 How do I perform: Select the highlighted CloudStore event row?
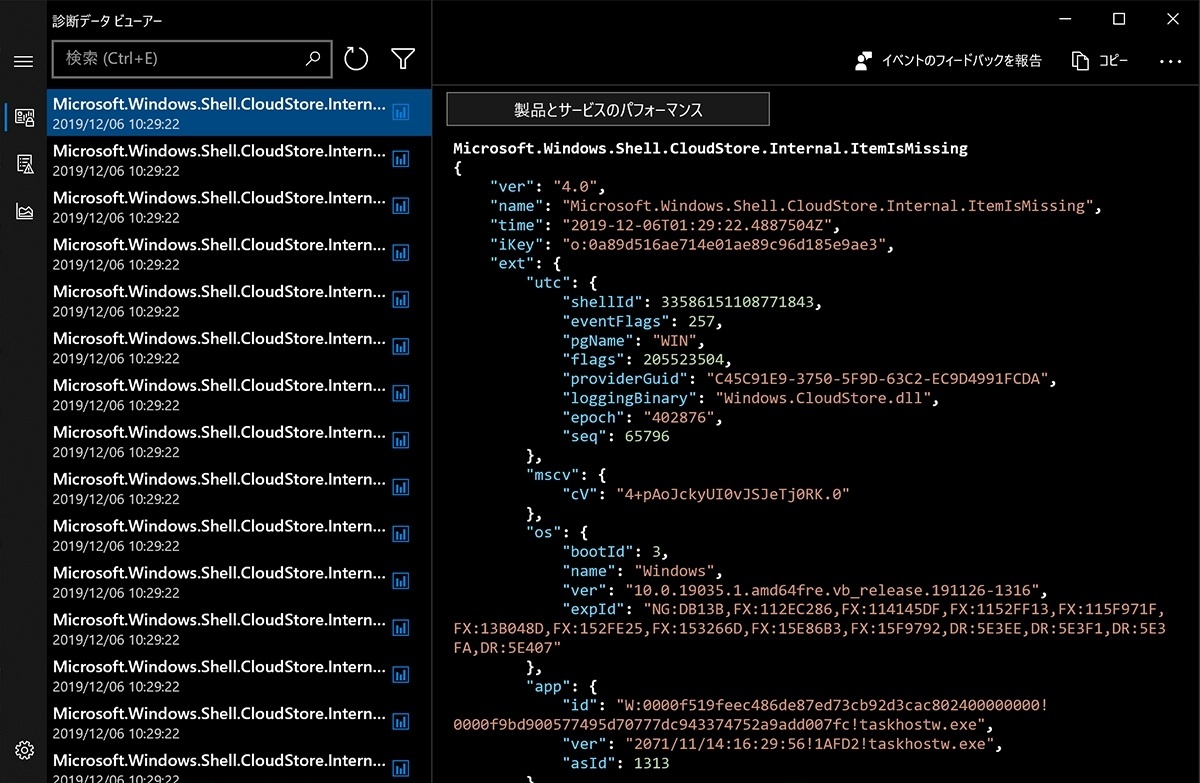point(239,113)
